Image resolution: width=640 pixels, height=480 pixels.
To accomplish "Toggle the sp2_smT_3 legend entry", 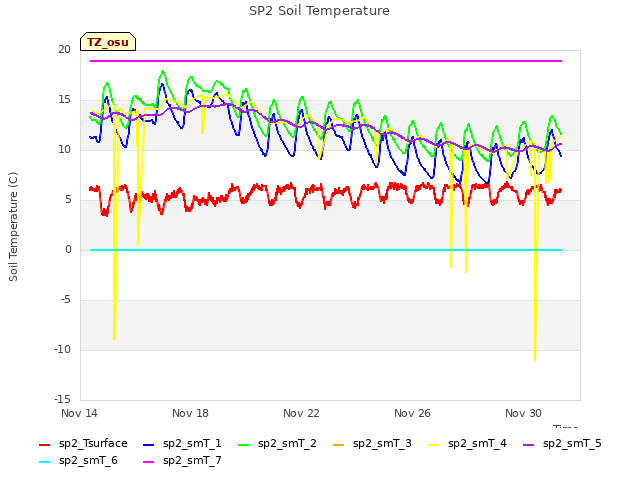I will pyautogui.click(x=373, y=444).
